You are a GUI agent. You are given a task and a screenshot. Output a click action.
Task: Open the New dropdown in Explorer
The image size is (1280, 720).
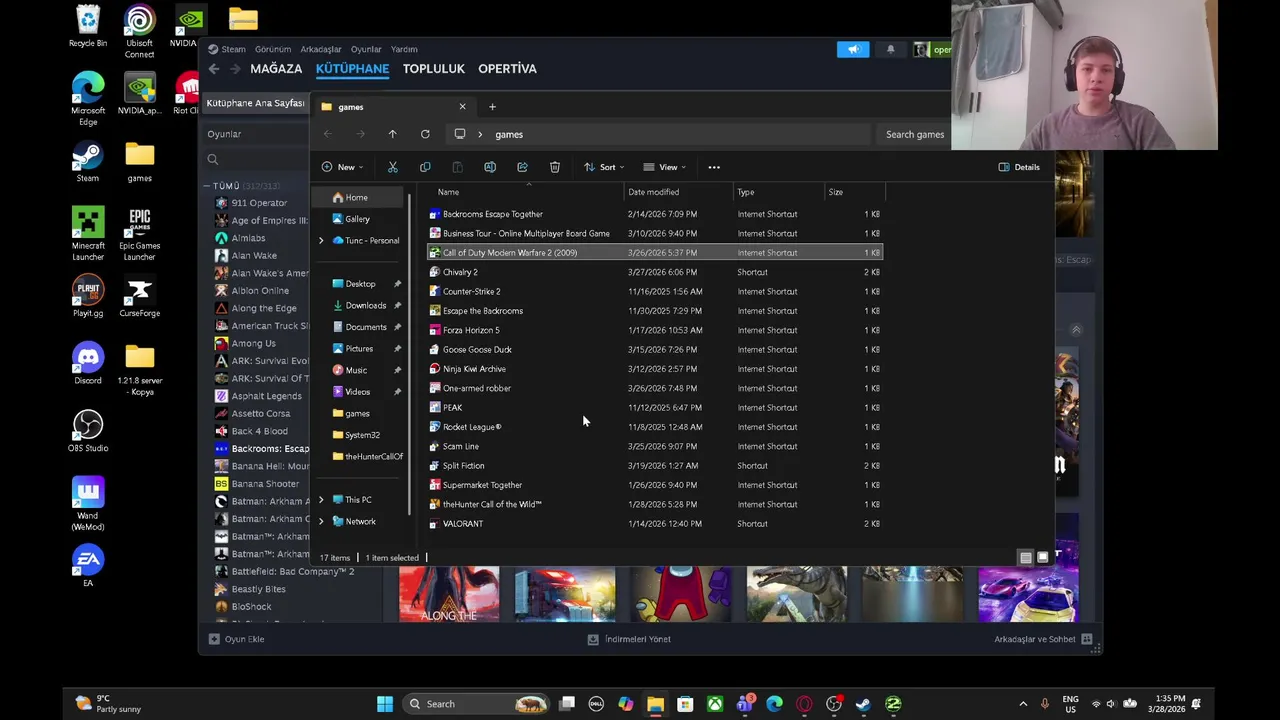pos(343,167)
